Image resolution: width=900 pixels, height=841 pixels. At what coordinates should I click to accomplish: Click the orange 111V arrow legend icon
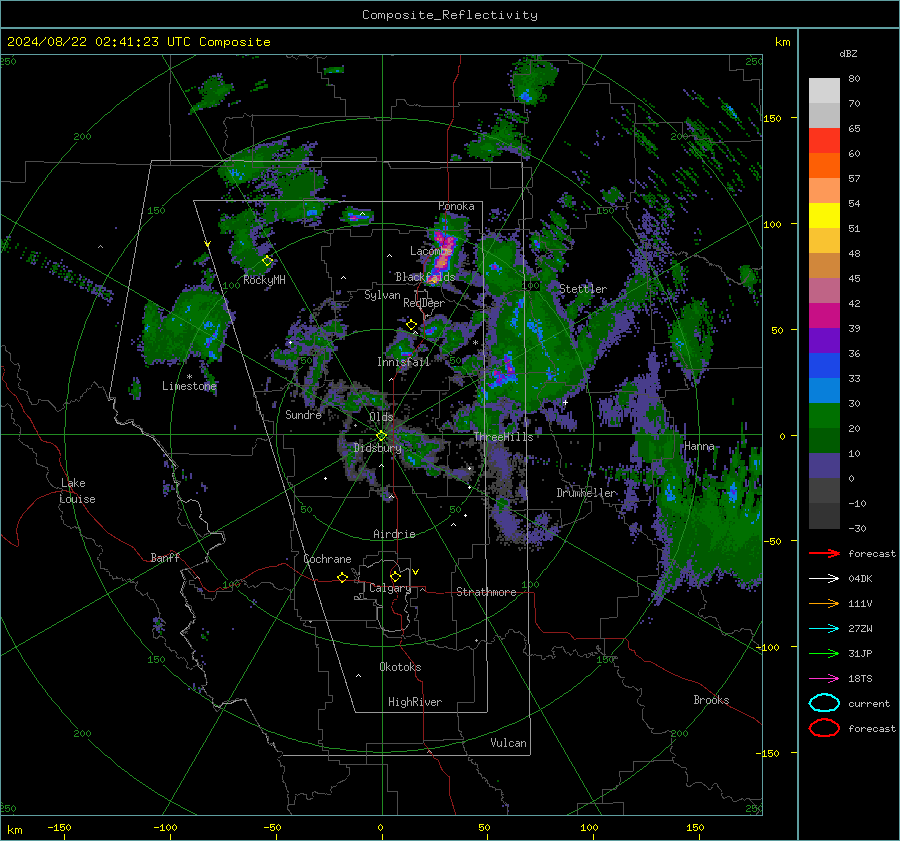824,603
